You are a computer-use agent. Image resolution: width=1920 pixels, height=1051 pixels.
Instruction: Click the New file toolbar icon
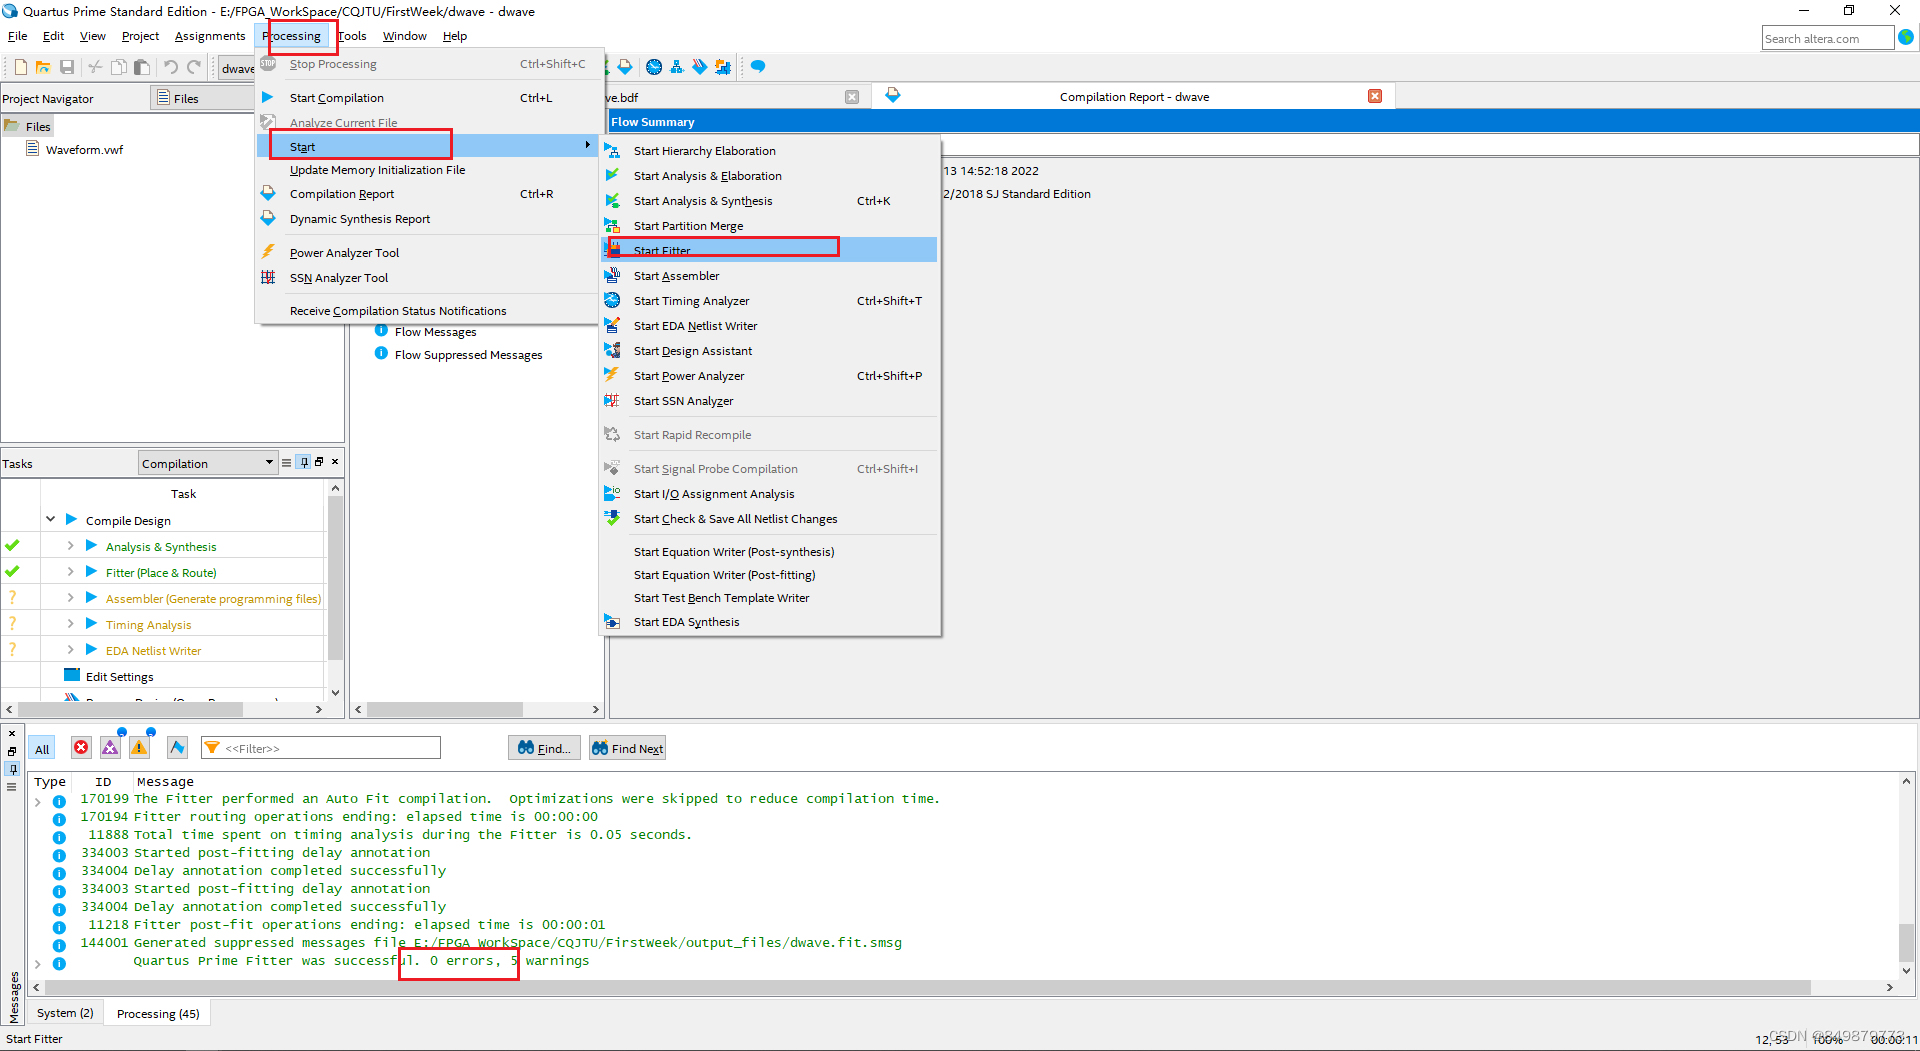click(x=20, y=67)
